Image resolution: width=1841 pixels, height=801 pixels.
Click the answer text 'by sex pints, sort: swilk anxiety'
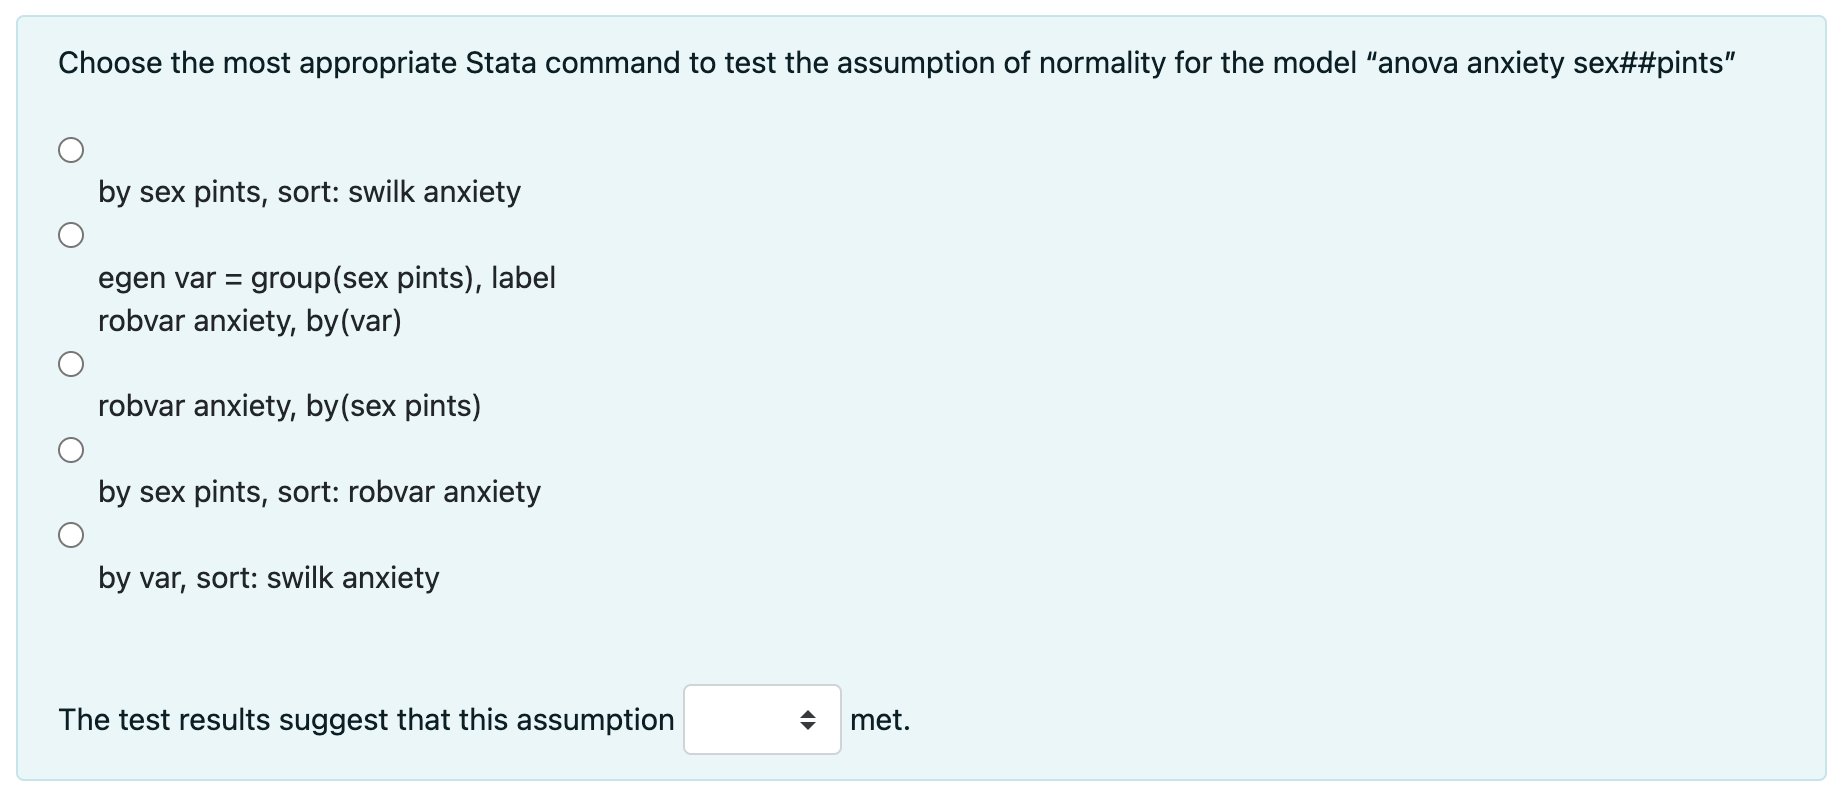(x=309, y=192)
